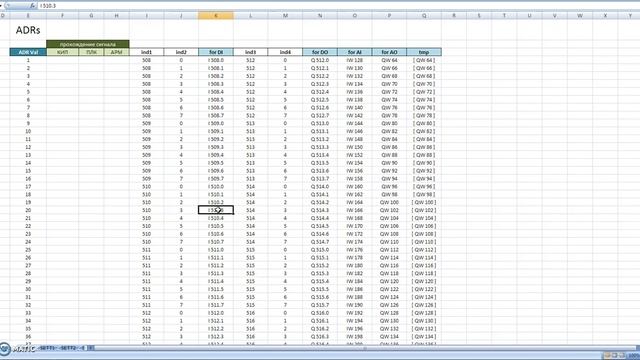This screenshot has width=640, height=360.
Task: Select column W header
Action: (x=580, y=16)
